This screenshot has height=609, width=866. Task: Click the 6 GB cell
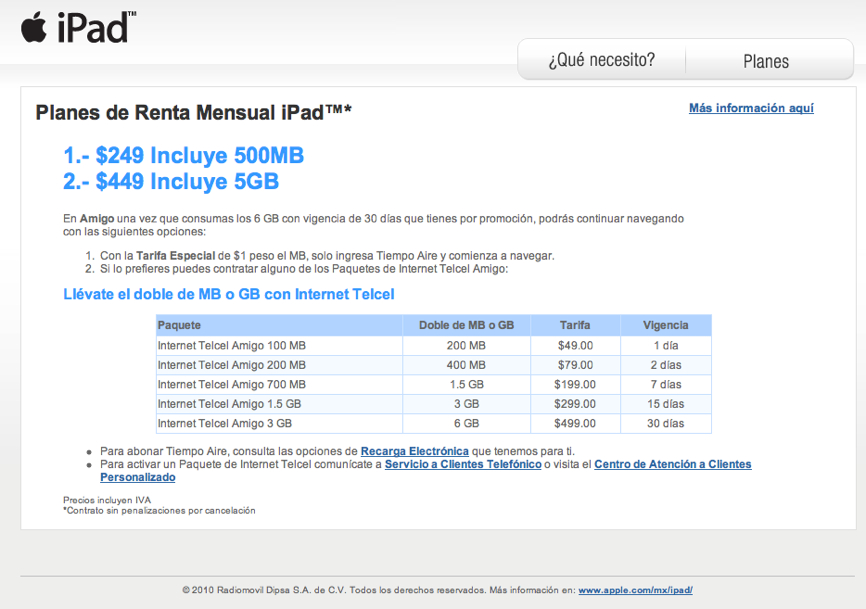(466, 423)
